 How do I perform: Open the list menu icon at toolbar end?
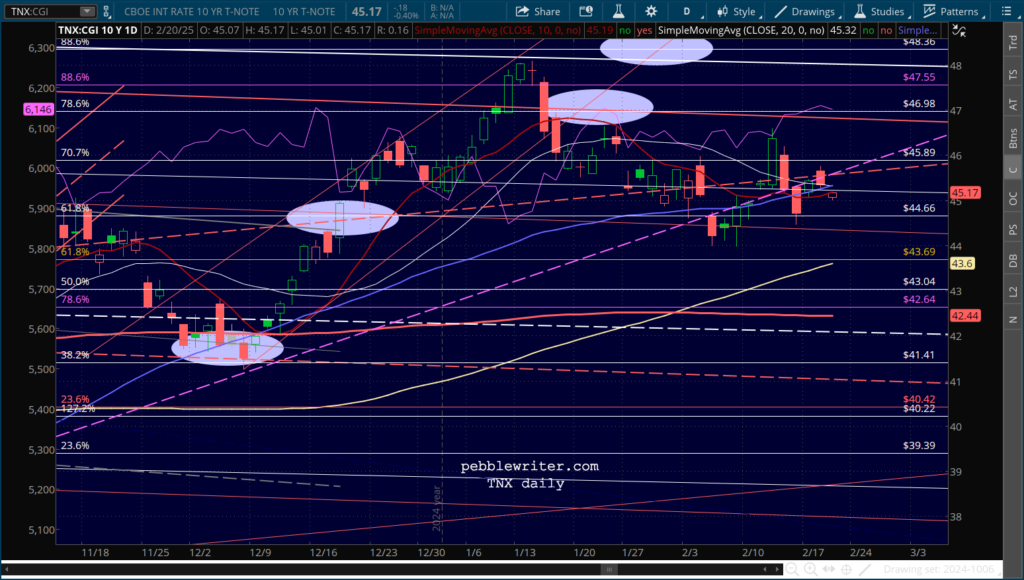click(x=1006, y=11)
